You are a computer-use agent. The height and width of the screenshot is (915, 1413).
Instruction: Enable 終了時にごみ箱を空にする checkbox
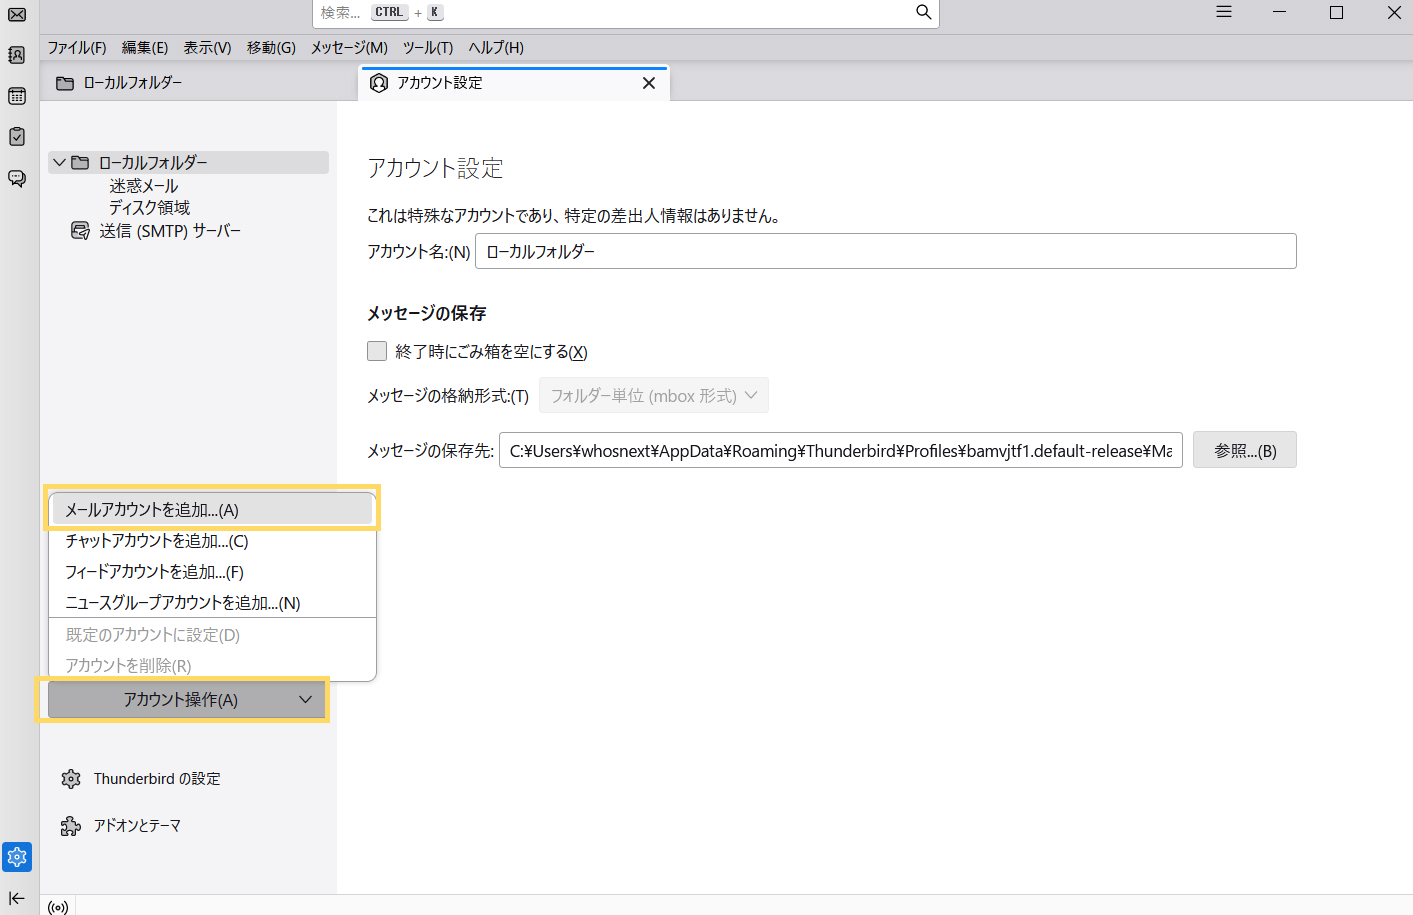click(x=377, y=351)
